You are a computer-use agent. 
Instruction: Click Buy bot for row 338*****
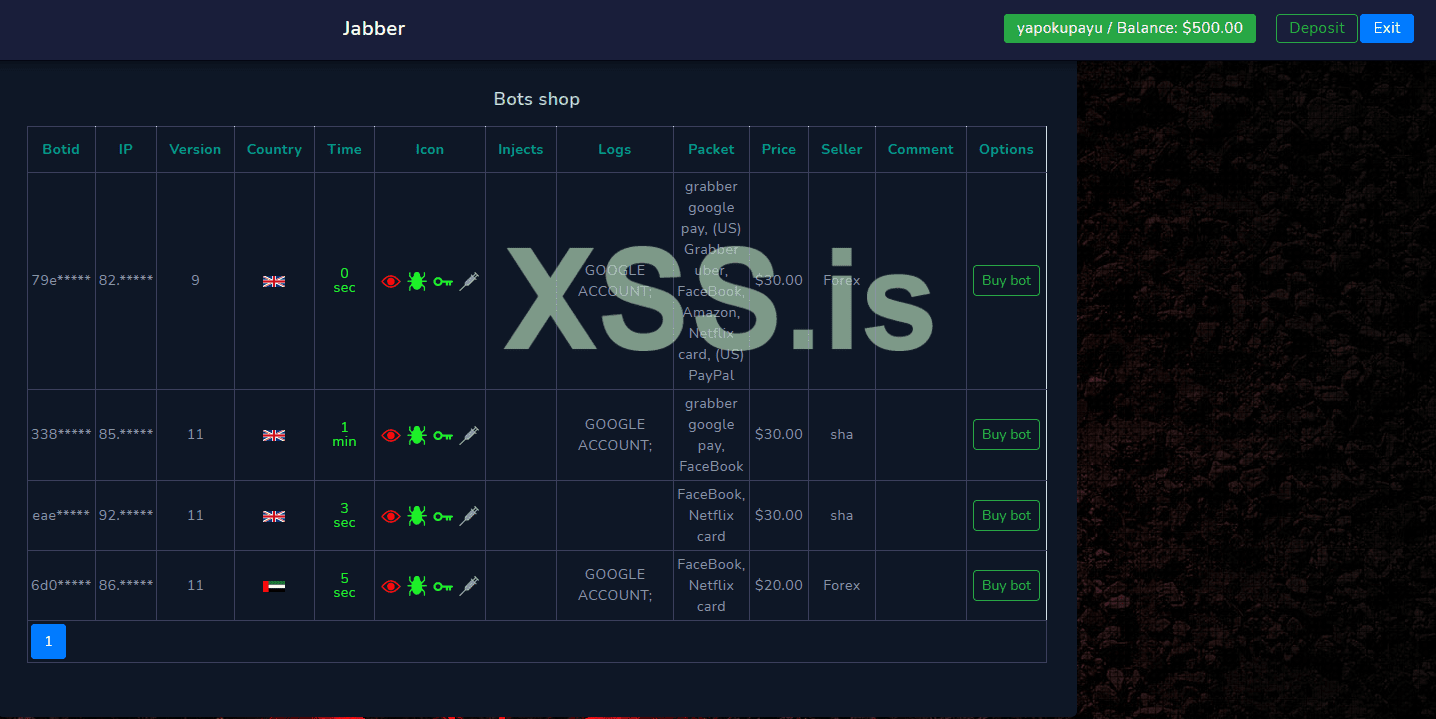pos(1006,435)
